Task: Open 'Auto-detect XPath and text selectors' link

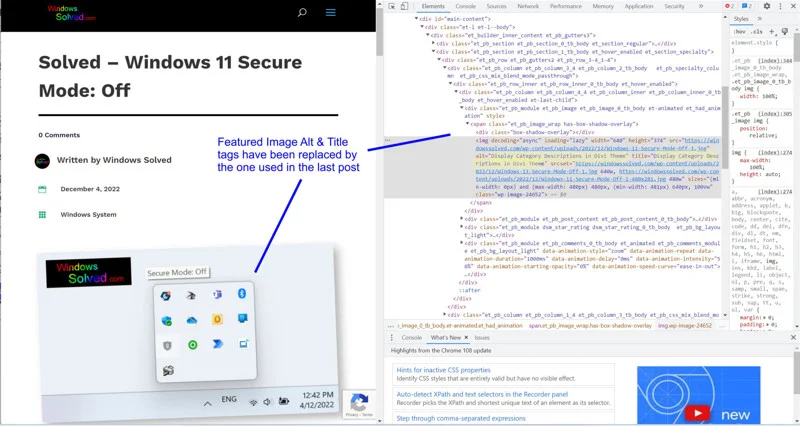Action: [x=482, y=394]
